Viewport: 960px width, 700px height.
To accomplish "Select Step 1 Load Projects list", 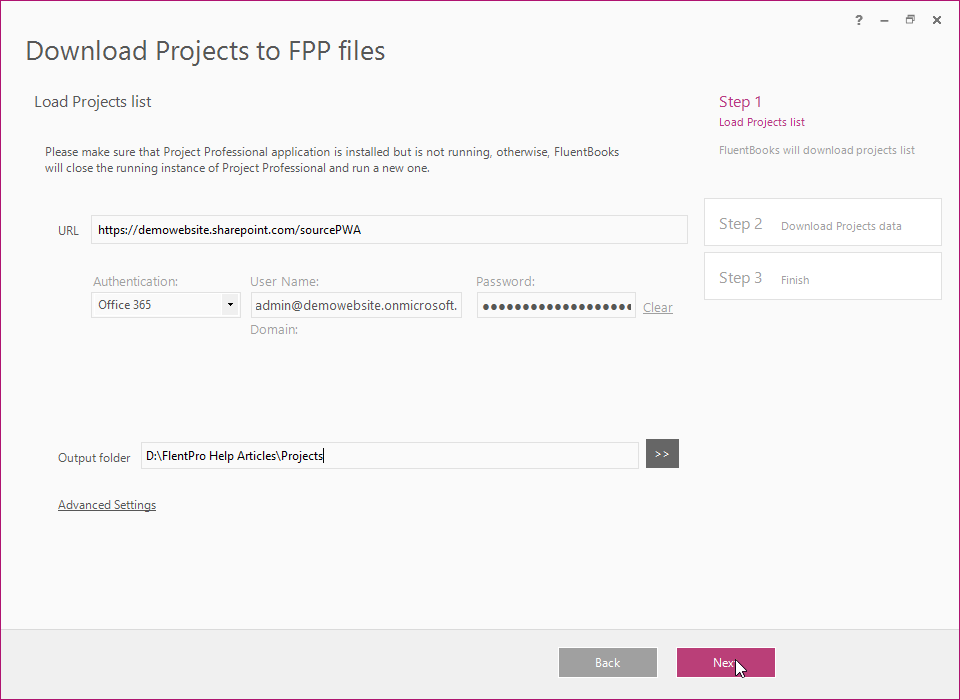I will [762, 111].
